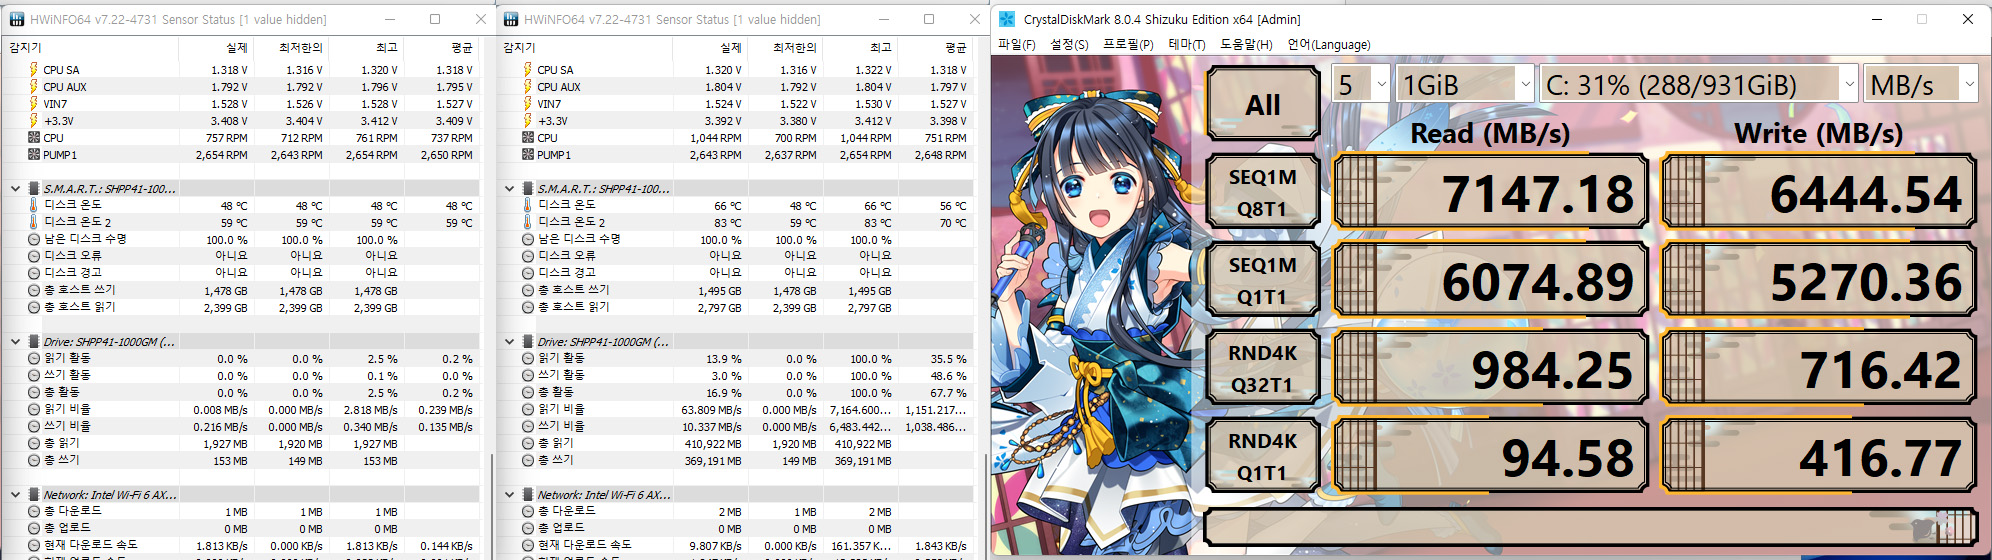The height and width of the screenshot is (560, 1992).
Task: Open 언어(Language) menu in CrystalDiskMark
Action: click(1329, 44)
